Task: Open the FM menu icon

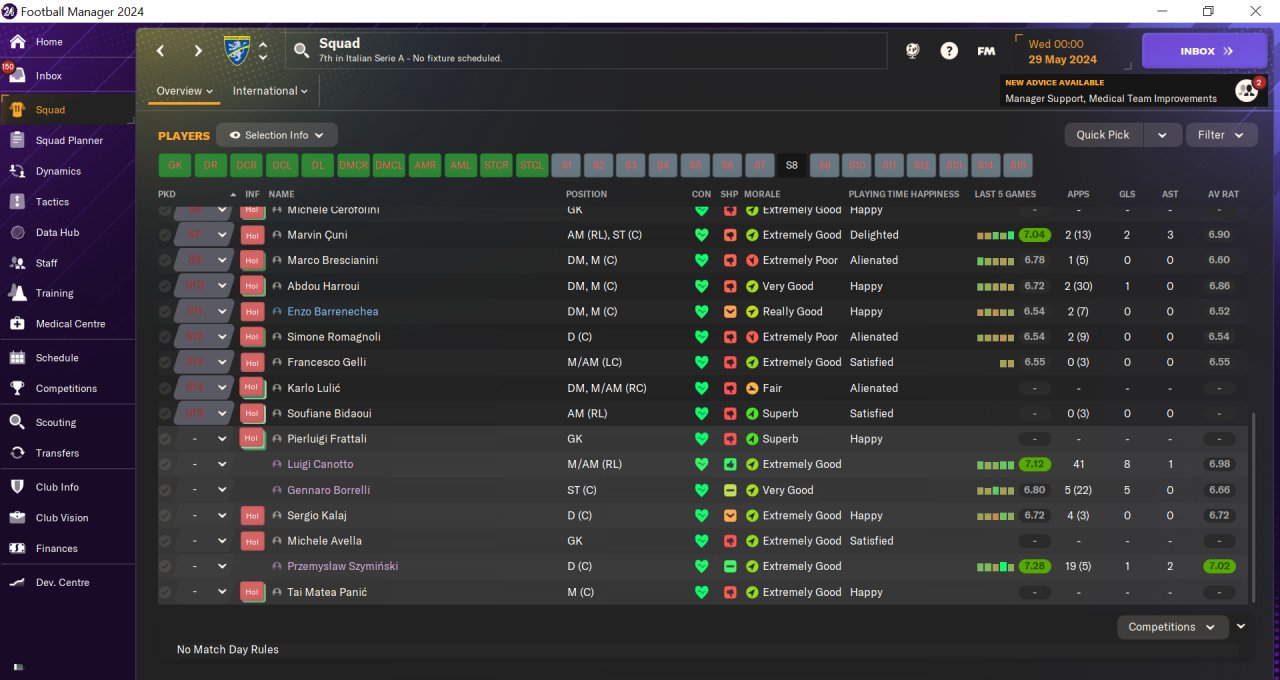Action: click(986, 51)
